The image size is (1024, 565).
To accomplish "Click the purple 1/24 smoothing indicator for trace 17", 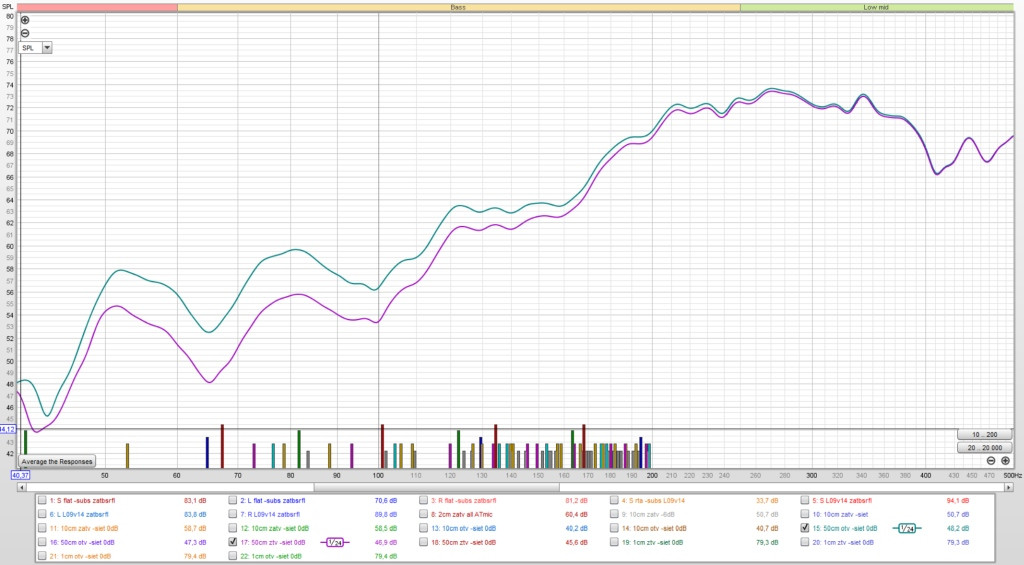I will [x=334, y=542].
